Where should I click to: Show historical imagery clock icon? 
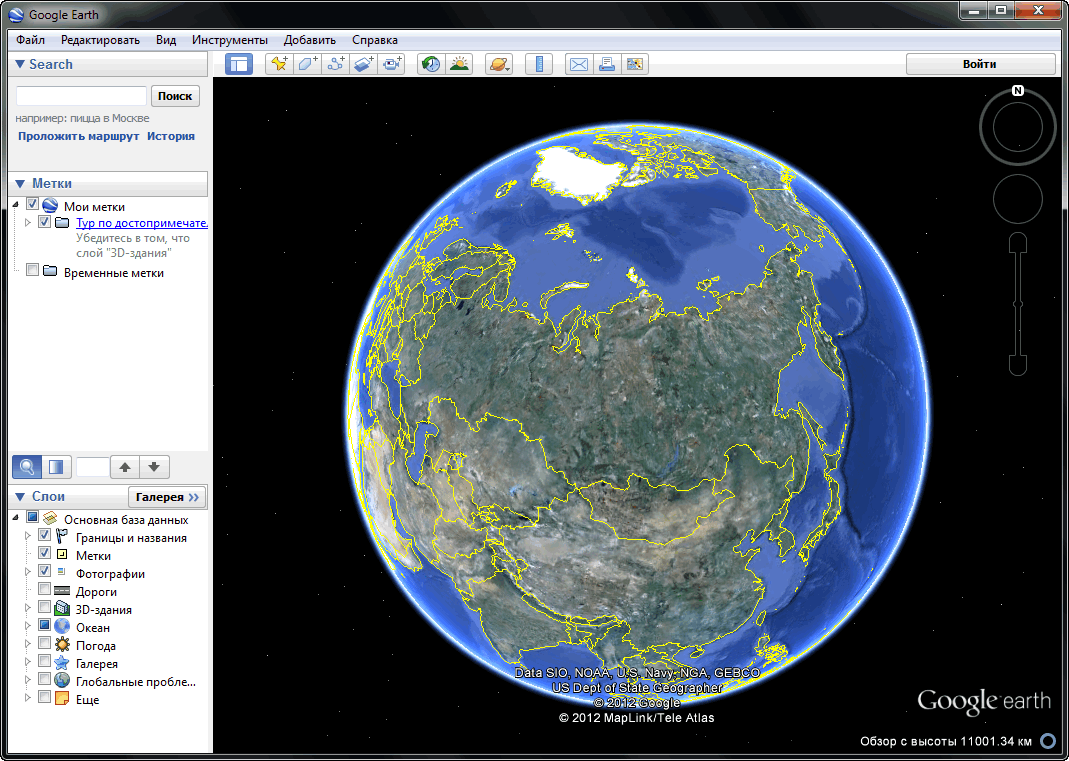(431, 64)
